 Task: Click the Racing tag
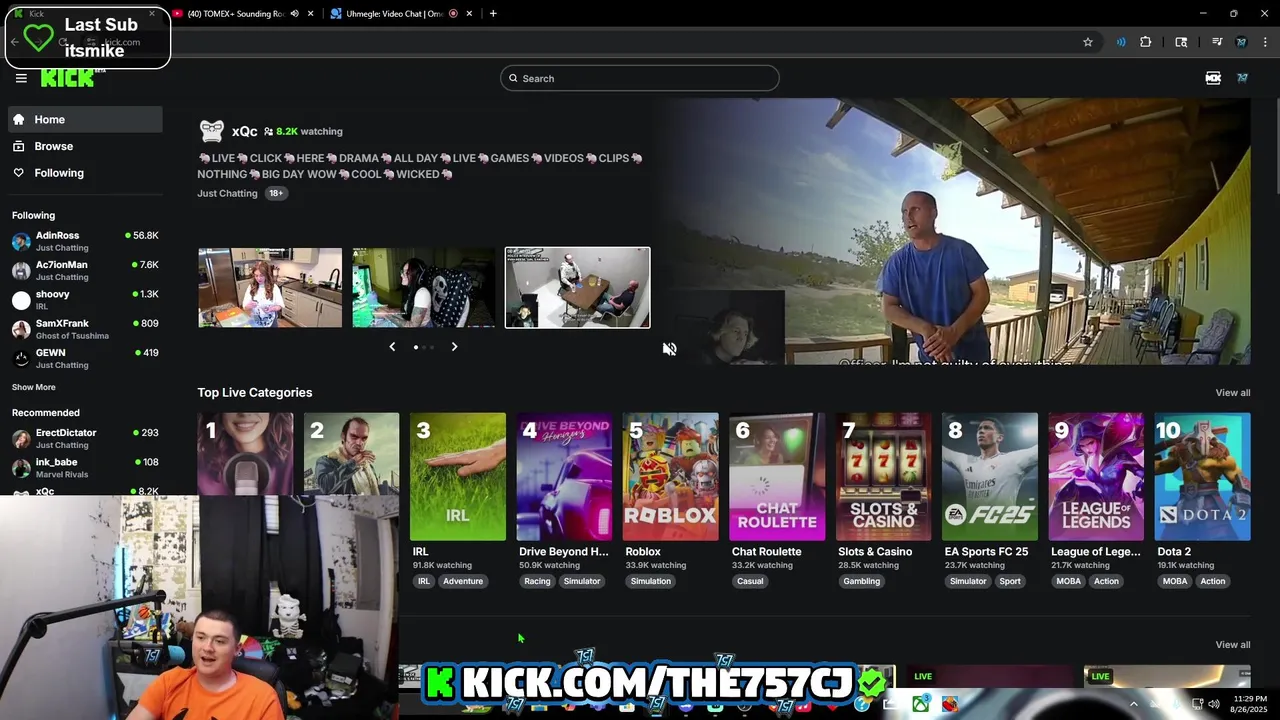(x=537, y=581)
